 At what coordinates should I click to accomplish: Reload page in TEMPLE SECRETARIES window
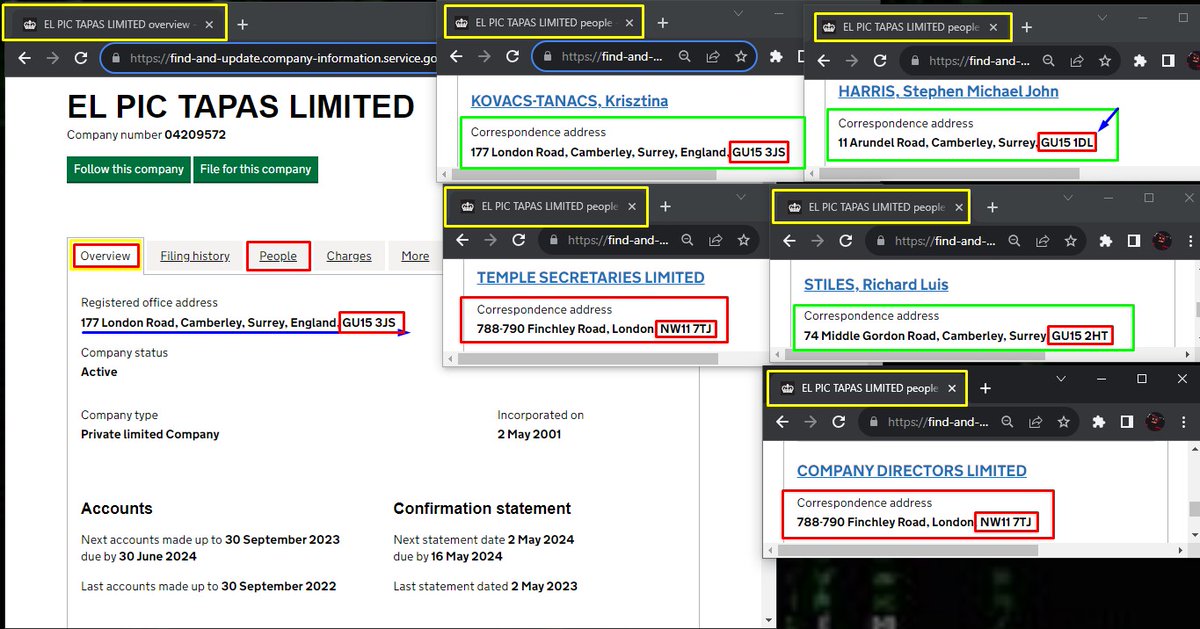(518, 240)
